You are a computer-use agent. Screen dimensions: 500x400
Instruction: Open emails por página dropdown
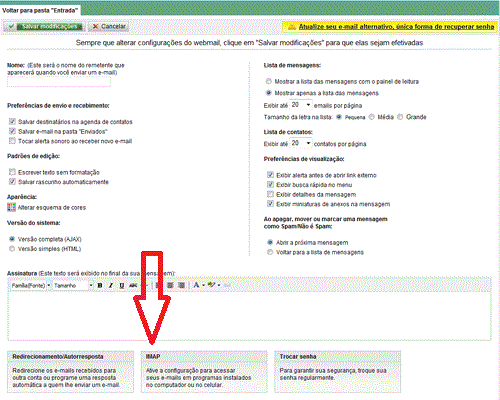(x=301, y=105)
